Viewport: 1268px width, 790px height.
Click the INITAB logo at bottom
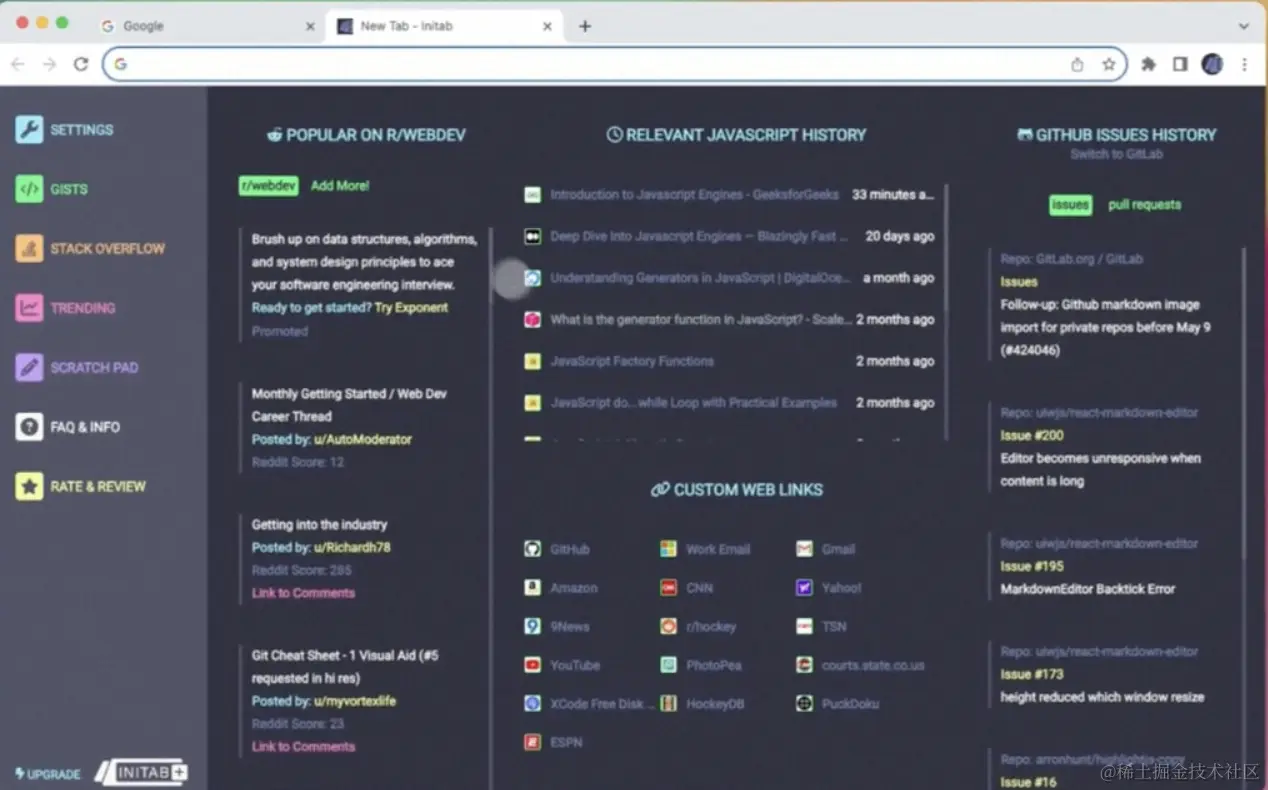pyautogui.click(x=141, y=772)
